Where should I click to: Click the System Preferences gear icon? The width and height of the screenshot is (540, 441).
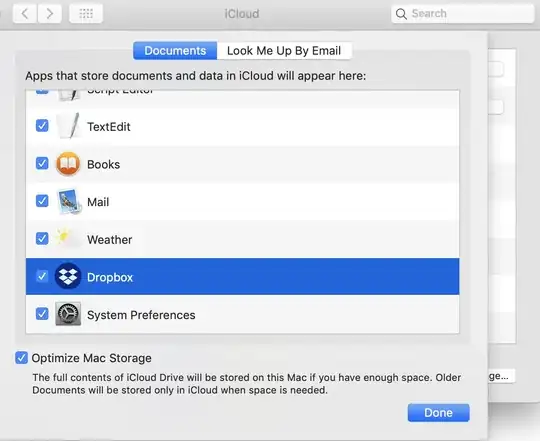[68, 314]
